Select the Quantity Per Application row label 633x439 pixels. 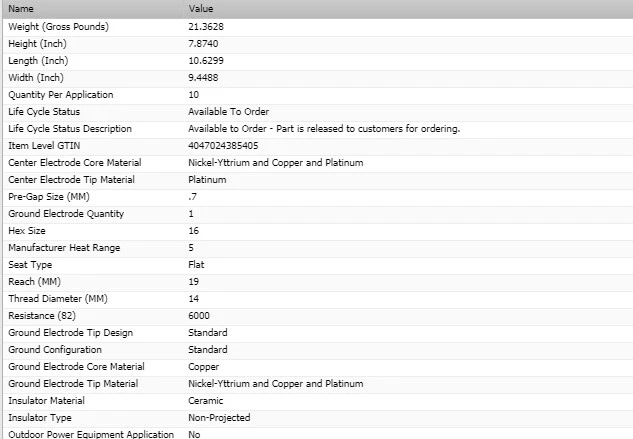(x=61, y=95)
